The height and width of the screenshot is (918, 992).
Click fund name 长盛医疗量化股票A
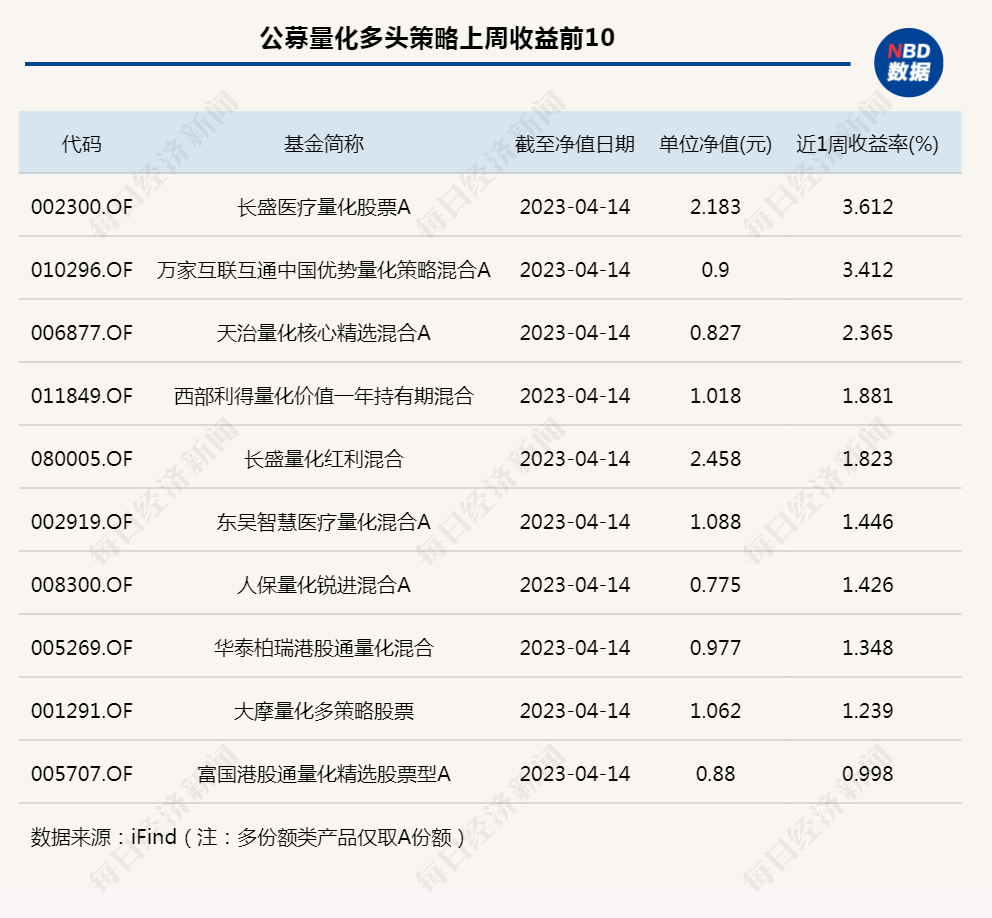(x=323, y=207)
